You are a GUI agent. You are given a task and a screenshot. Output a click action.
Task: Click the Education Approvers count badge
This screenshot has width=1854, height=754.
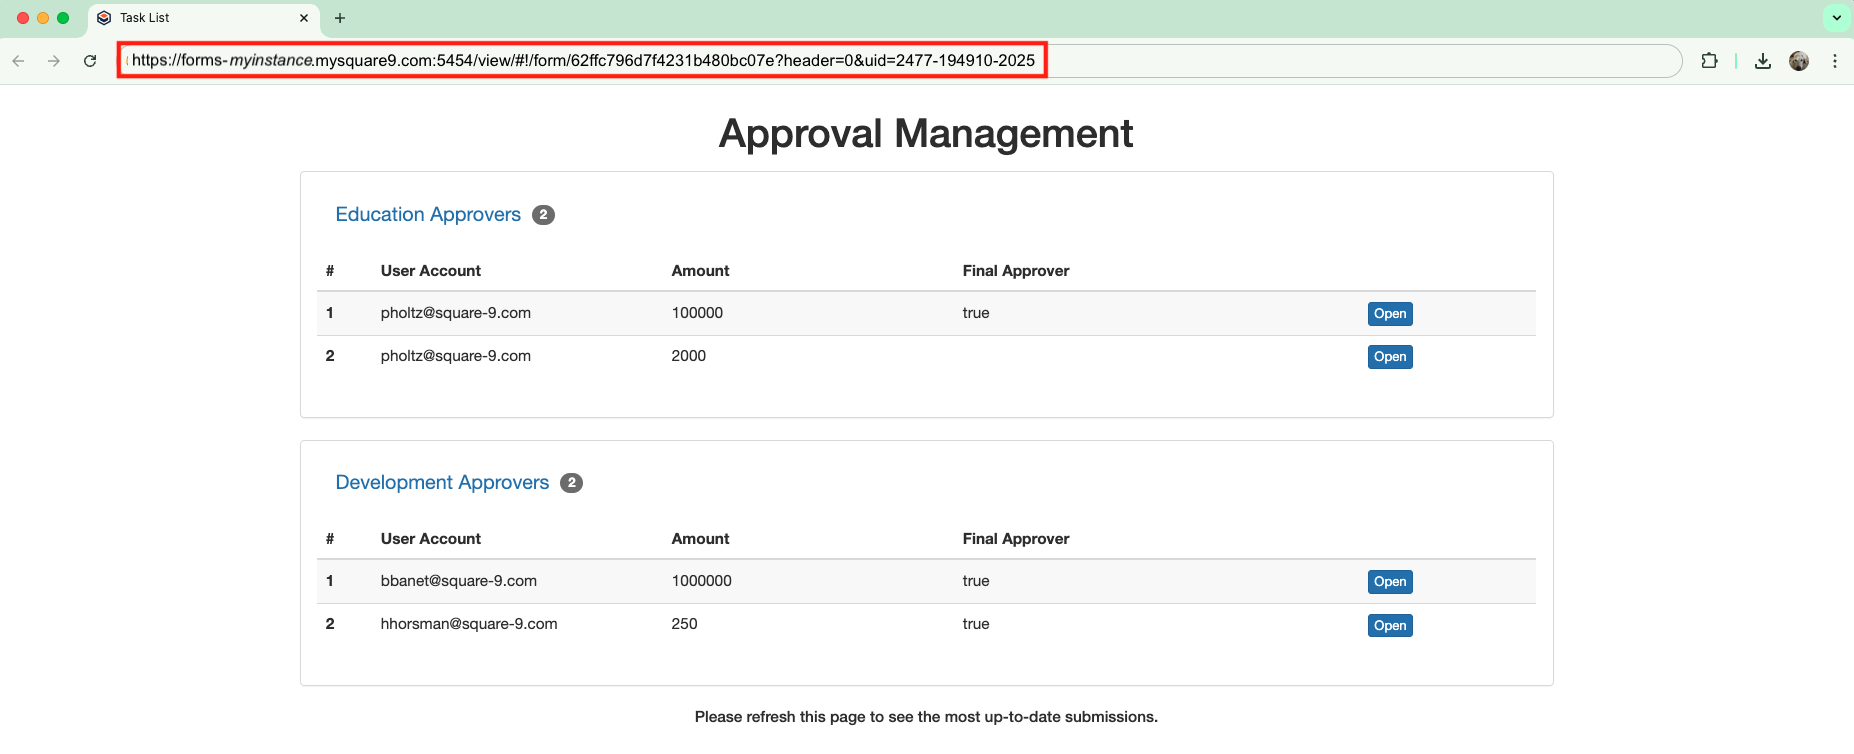(x=543, y=215)
